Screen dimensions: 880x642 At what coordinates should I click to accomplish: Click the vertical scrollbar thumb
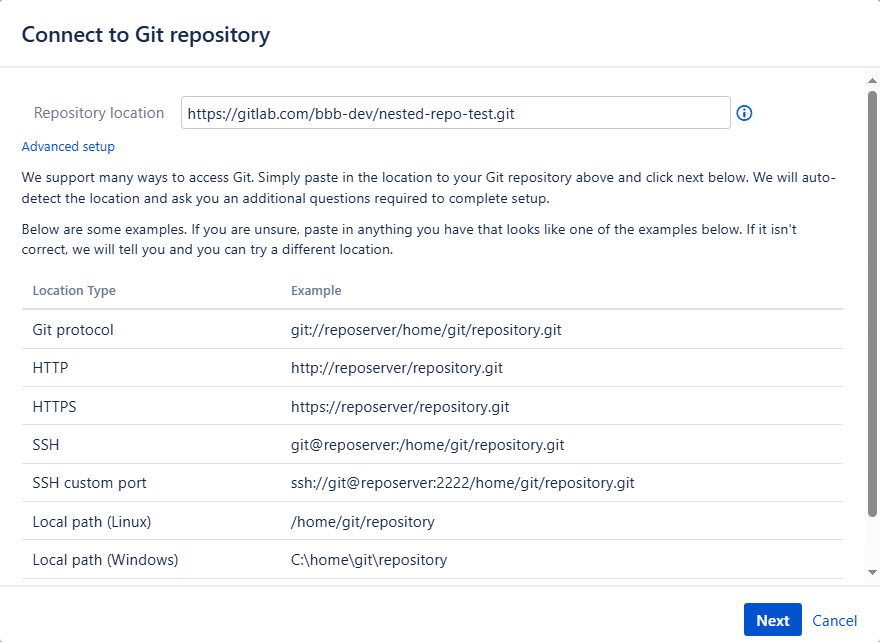point(872,300)
